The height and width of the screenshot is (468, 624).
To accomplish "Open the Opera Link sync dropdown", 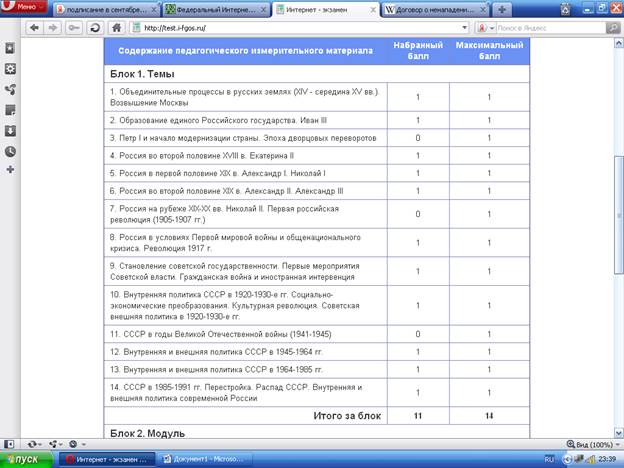I will 35,444.
